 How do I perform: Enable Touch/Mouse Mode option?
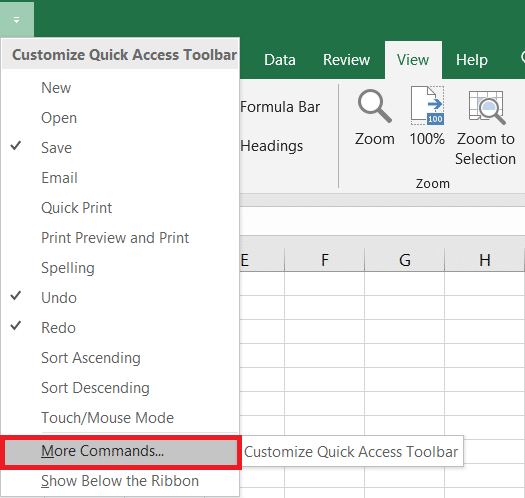coord(120,418)
